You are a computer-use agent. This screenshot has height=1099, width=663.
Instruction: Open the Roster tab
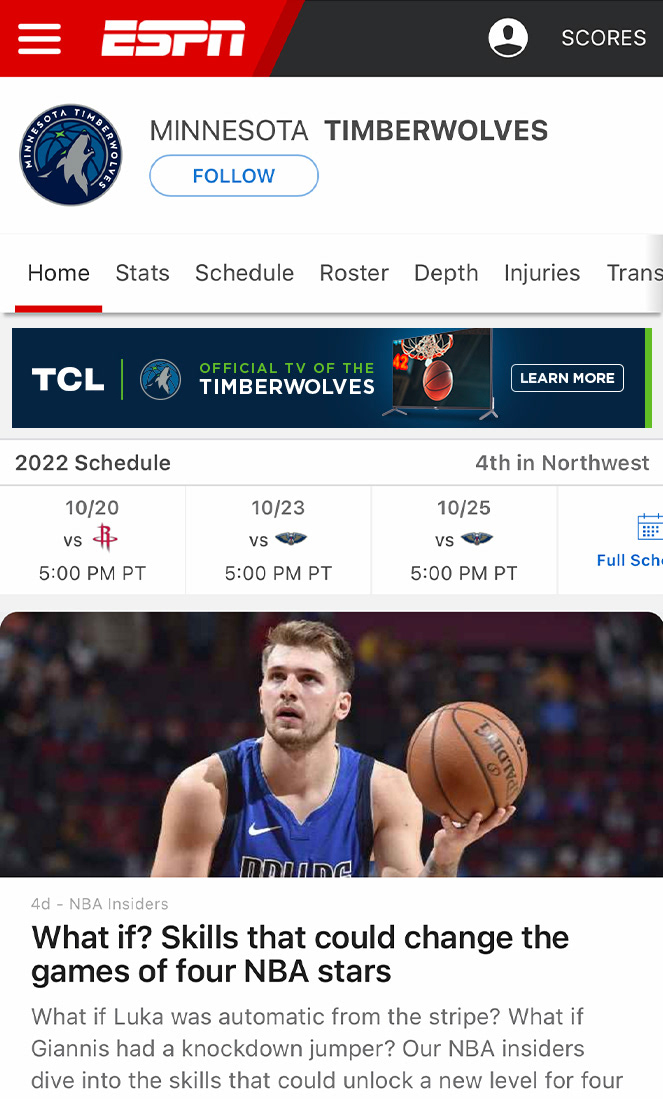coord(354,273)
